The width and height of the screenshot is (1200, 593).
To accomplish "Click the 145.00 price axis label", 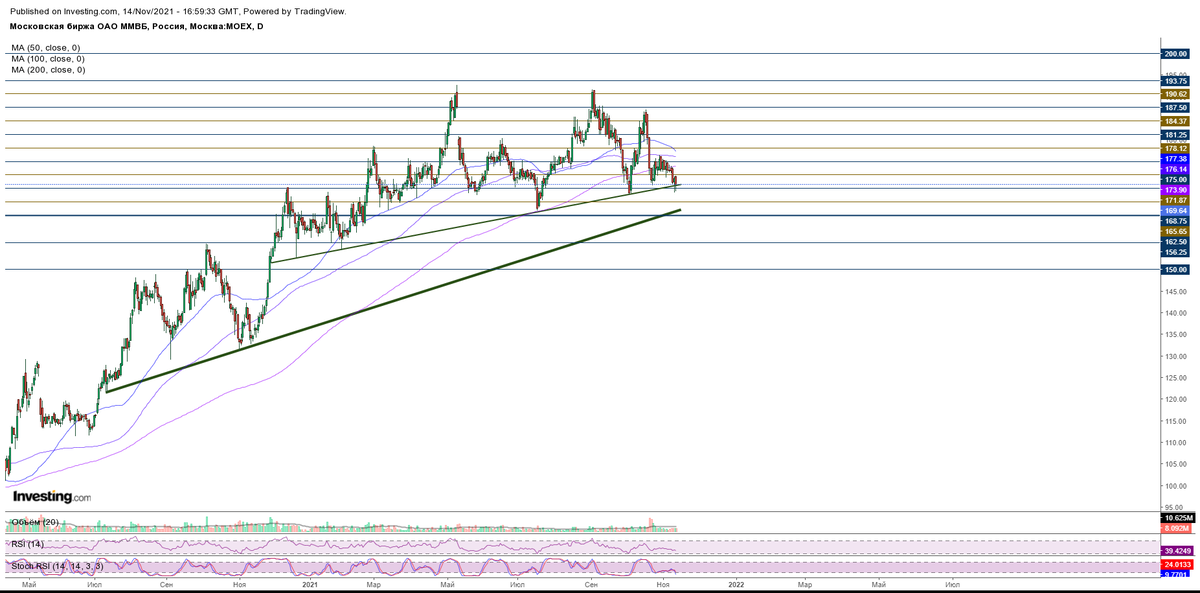I will [x=1174, y=291].
